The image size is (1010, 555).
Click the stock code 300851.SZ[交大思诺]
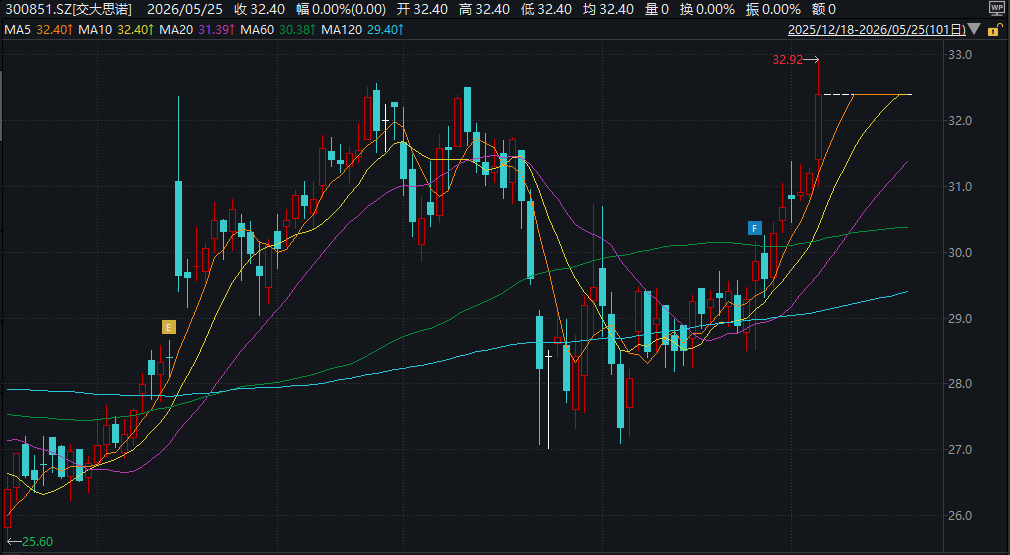coord(68,9)
